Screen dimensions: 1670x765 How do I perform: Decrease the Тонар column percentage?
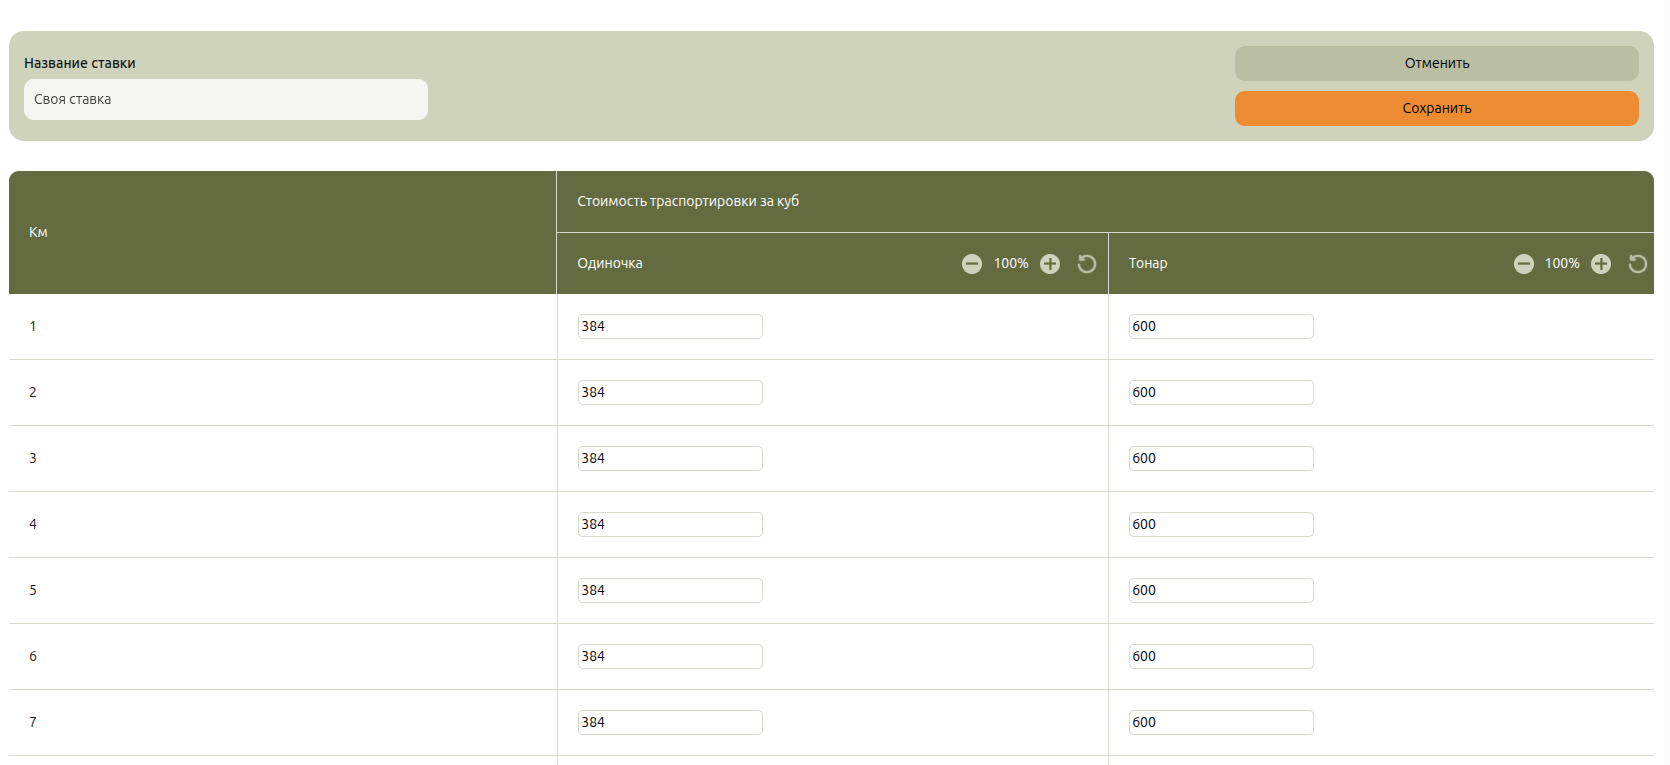[1523, 264]
